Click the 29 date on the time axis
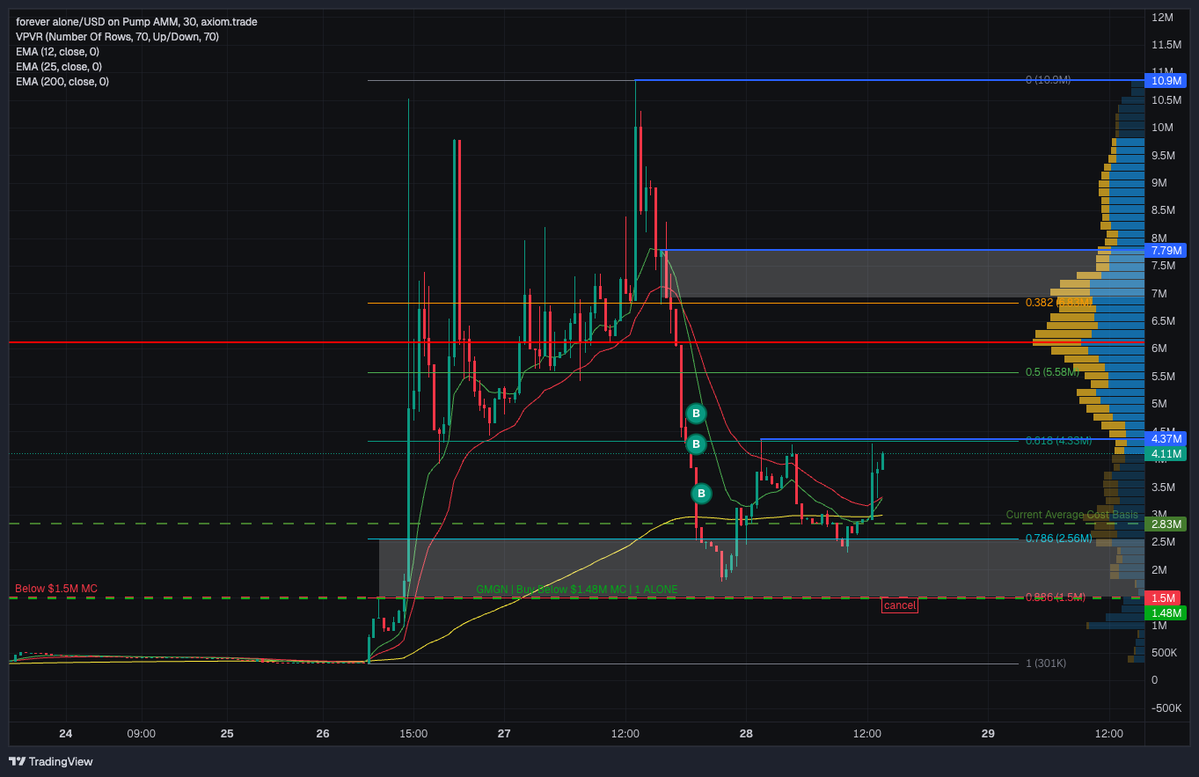 pos(988,733)
